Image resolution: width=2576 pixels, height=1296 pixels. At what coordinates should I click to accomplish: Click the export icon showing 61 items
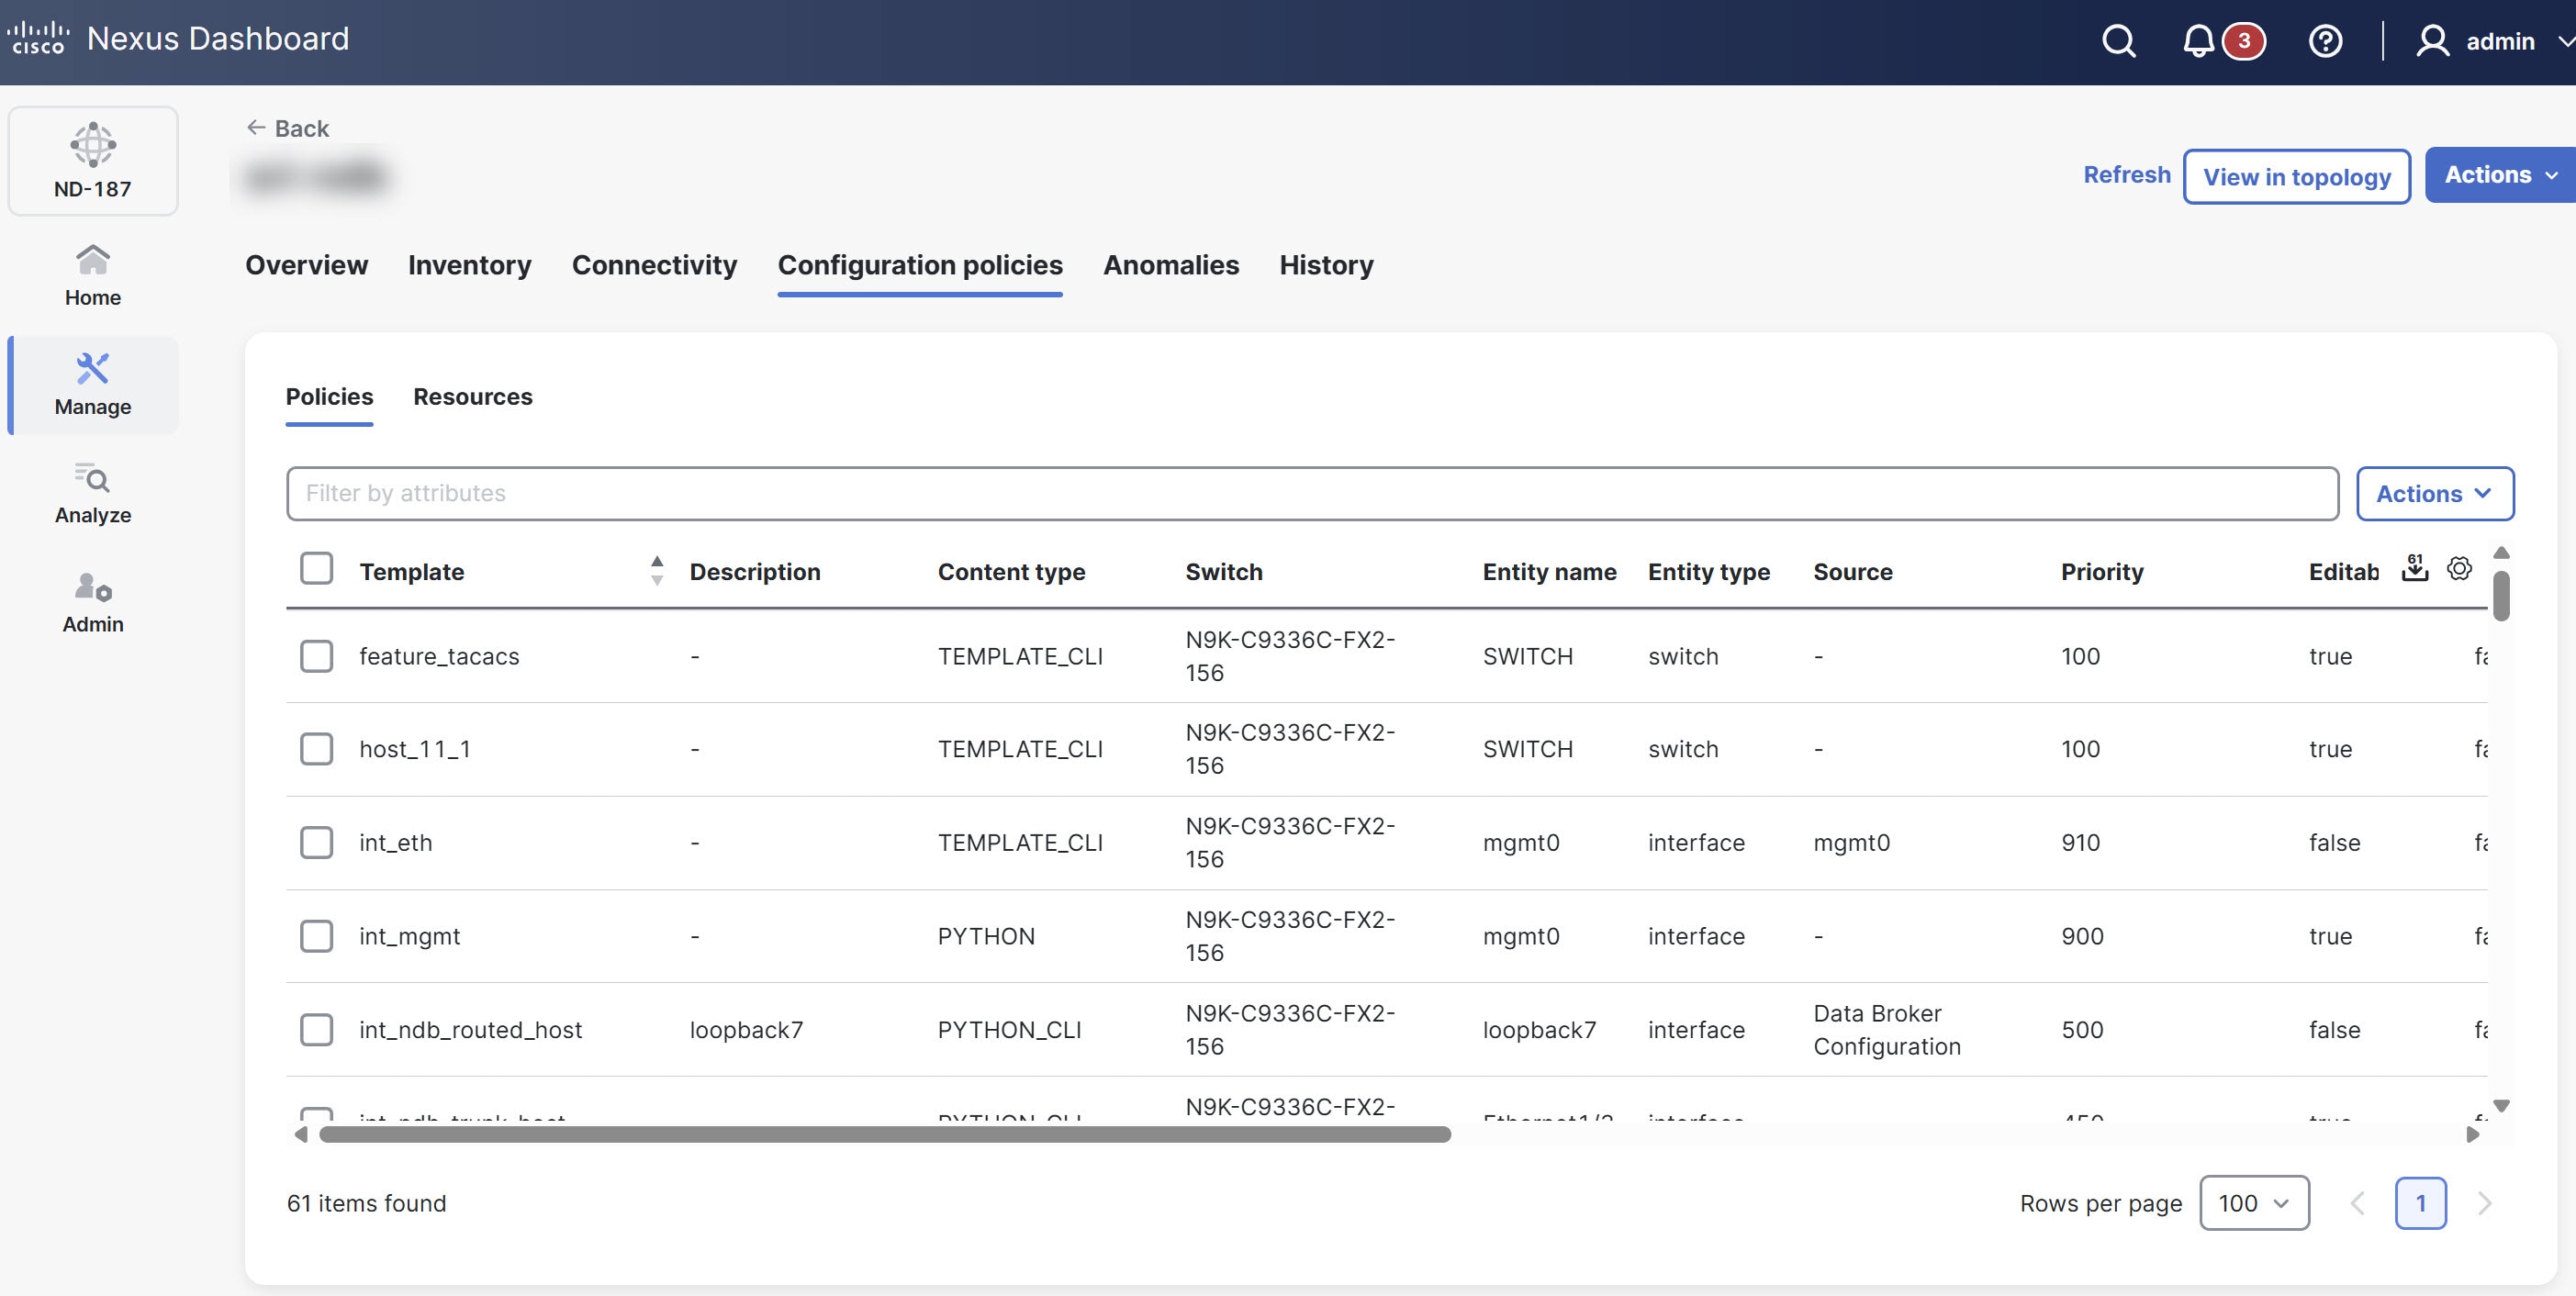point(2415,569)
